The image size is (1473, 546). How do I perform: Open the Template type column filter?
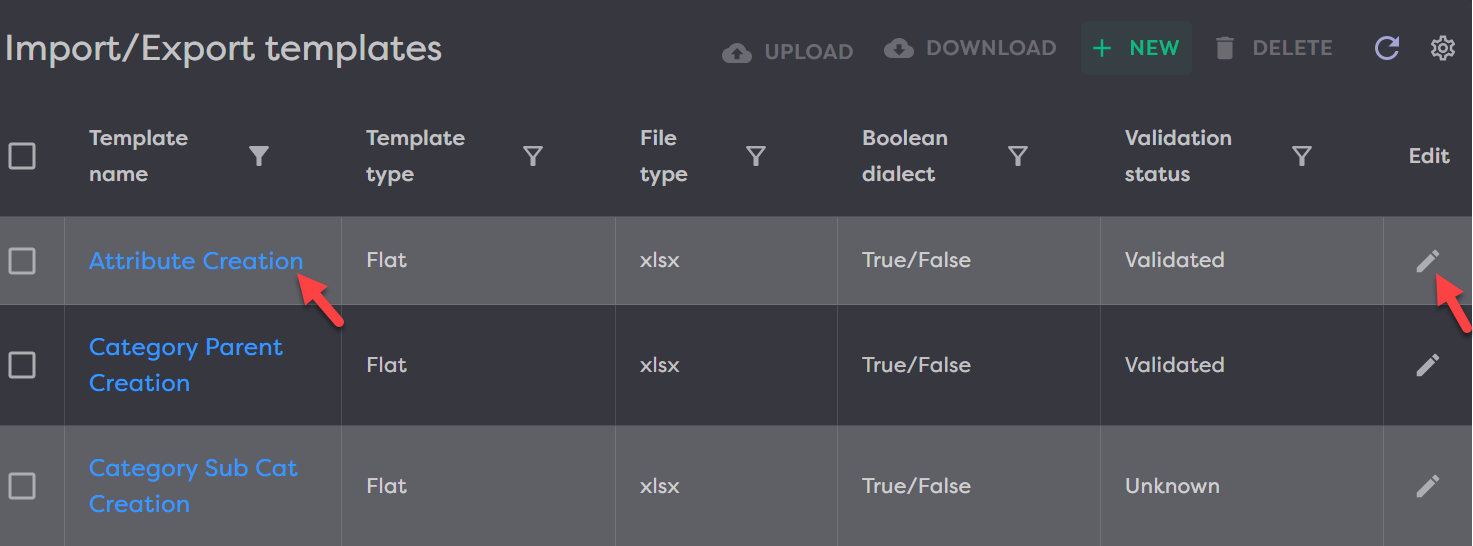click(x=533, y=156)
